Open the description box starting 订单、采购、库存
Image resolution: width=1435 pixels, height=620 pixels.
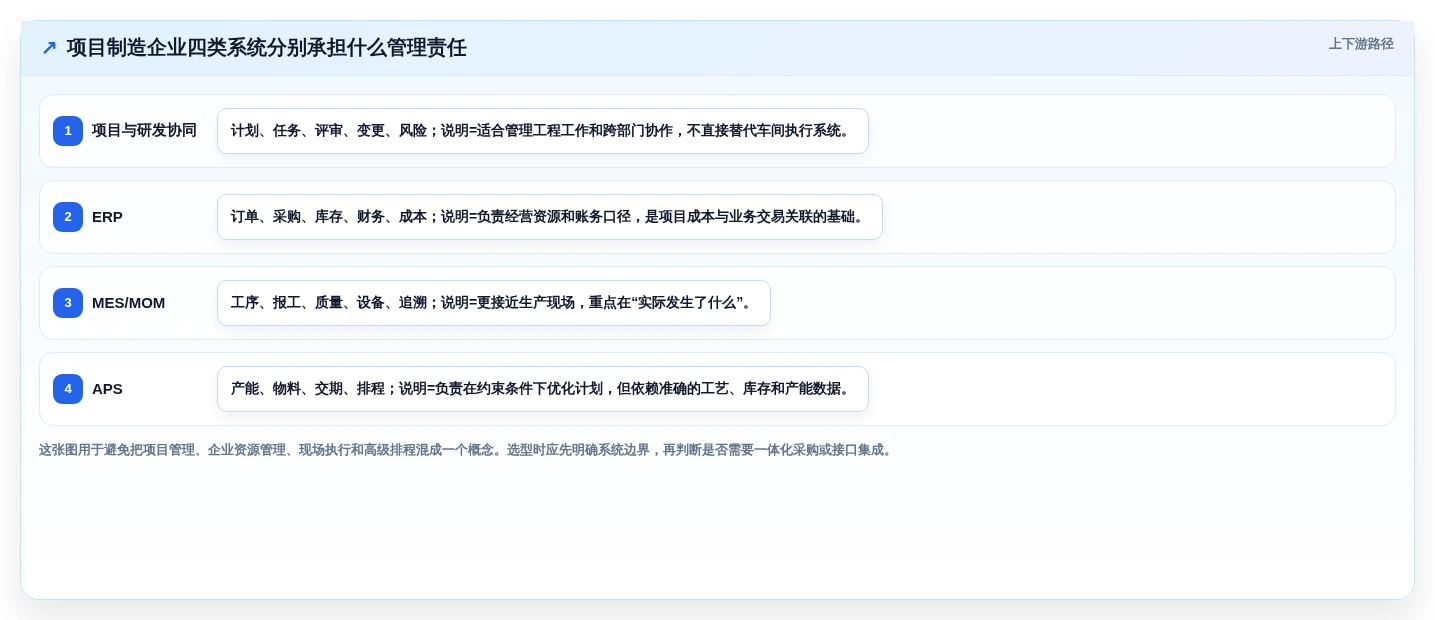pyautogui.click(x=550, y=217)
